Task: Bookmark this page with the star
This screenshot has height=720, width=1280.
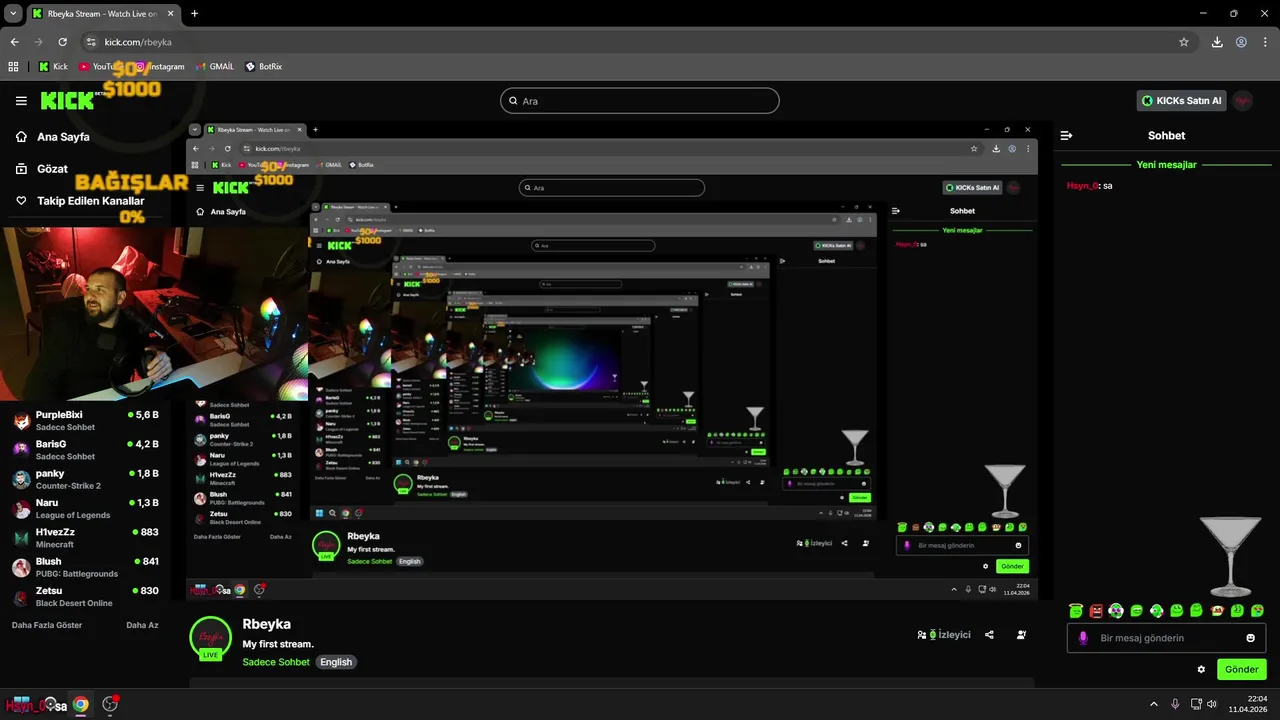Action: pos(1184,42)
